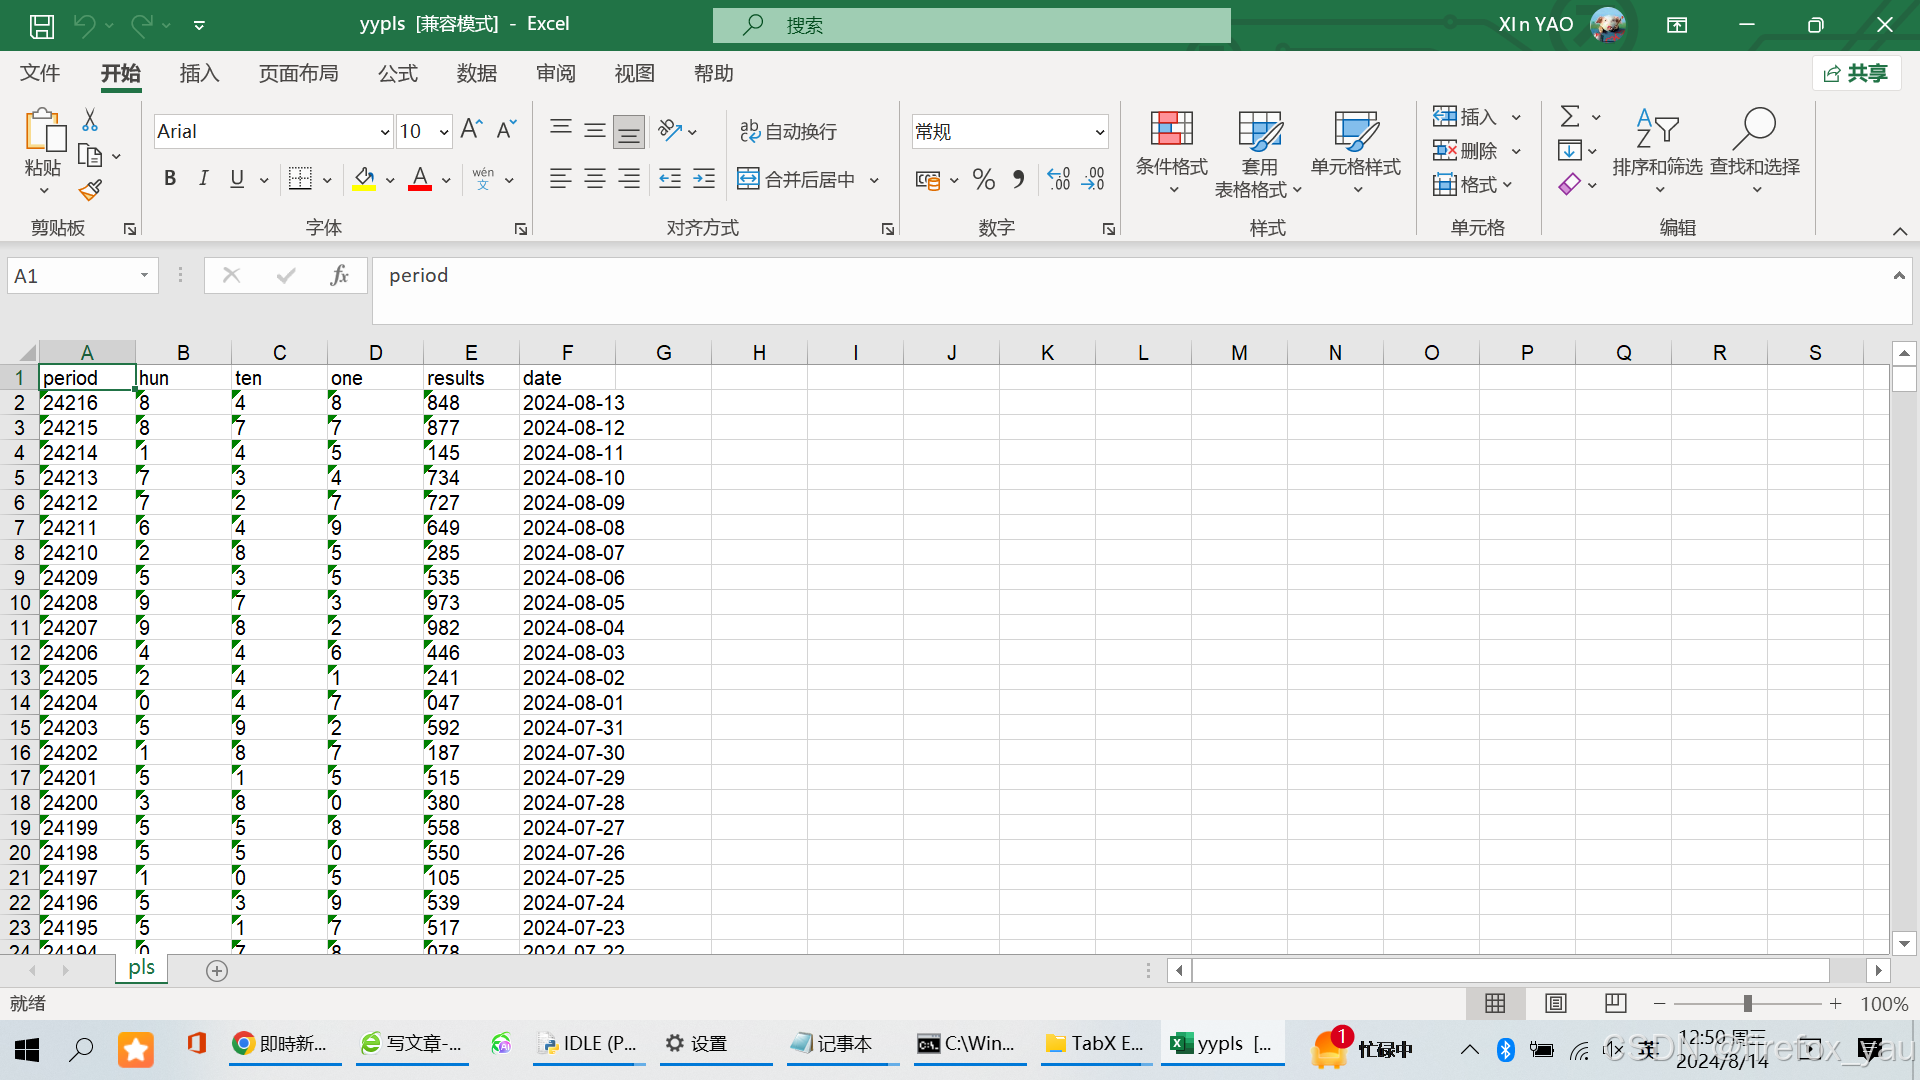Screen dimensions: 1920x1080
Task: Toggle Bold formatting
Action: [170, 179]
